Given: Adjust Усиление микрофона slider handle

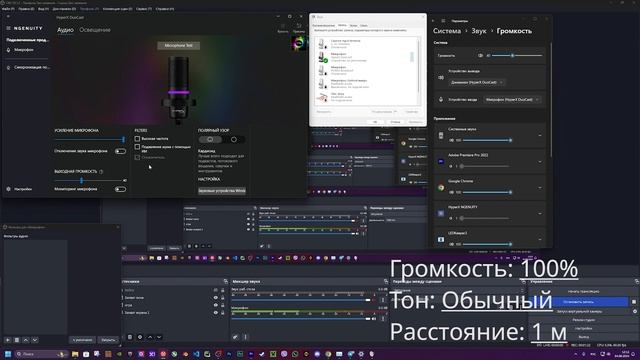Looking at the screenshot, I should [x=123, y=140].
